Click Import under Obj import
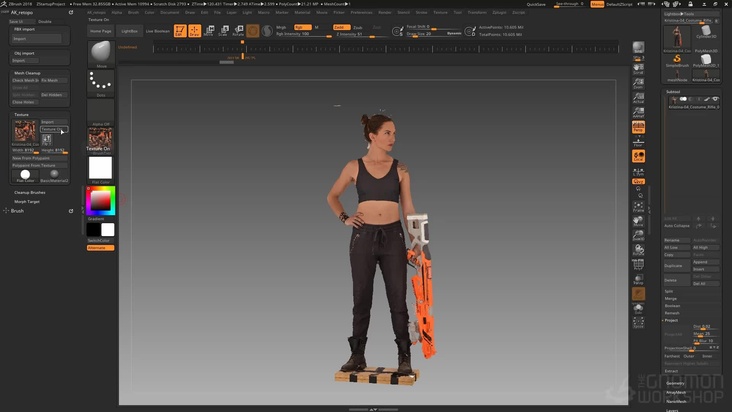732x412 pixels. click(25, 61)
